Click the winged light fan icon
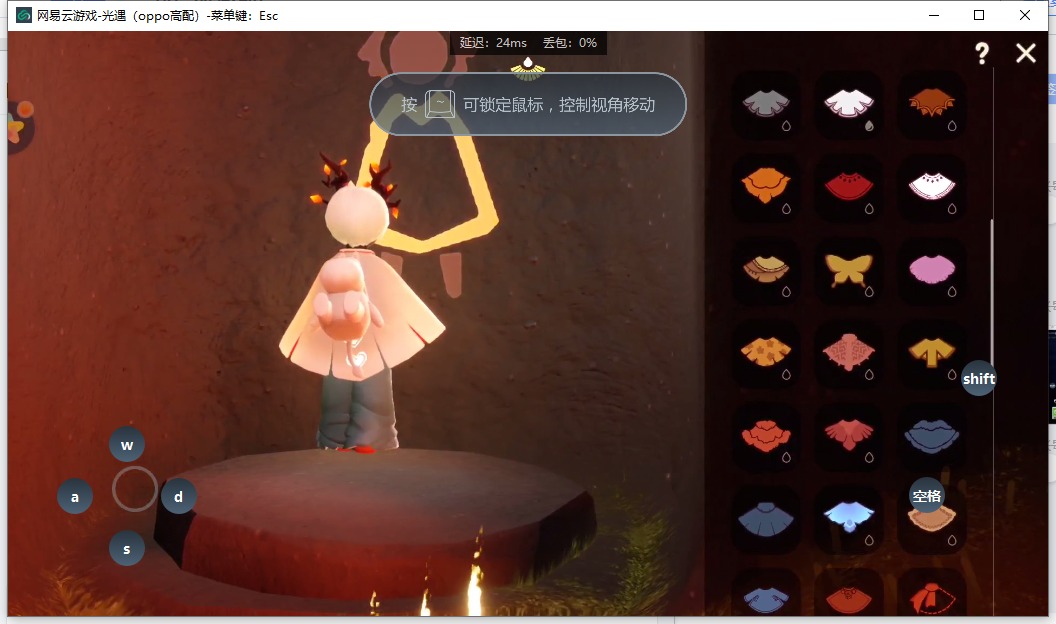This screenshot has width=1056, height=624. tap(528, 69)
